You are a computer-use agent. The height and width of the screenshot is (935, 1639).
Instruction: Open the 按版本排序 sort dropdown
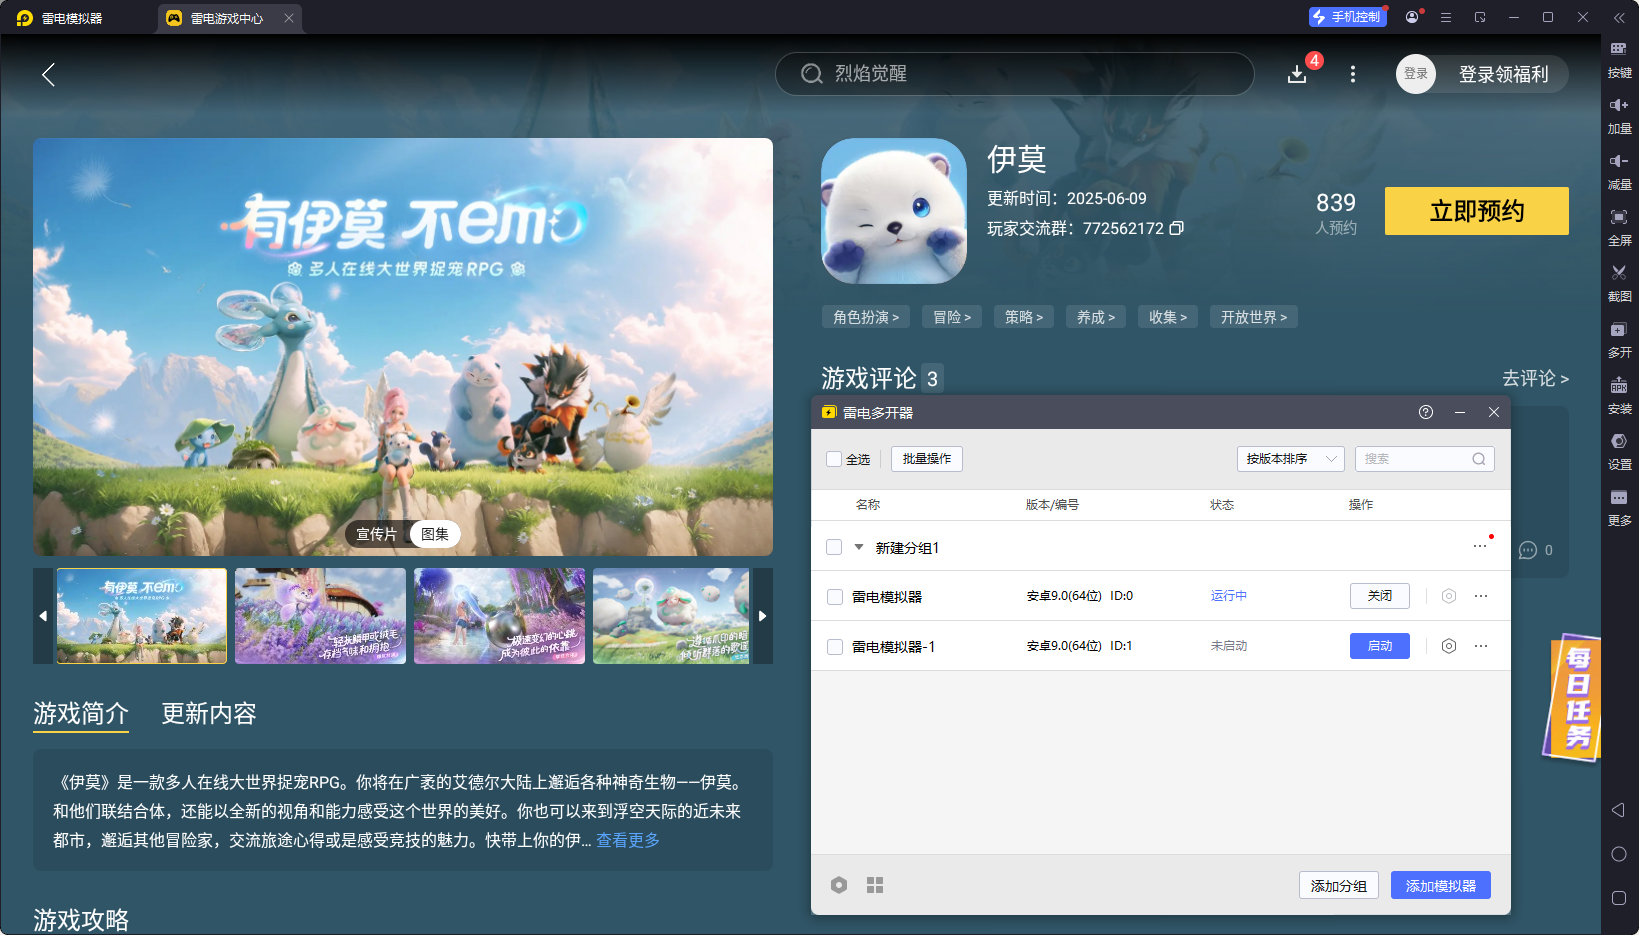(1290, 458)
